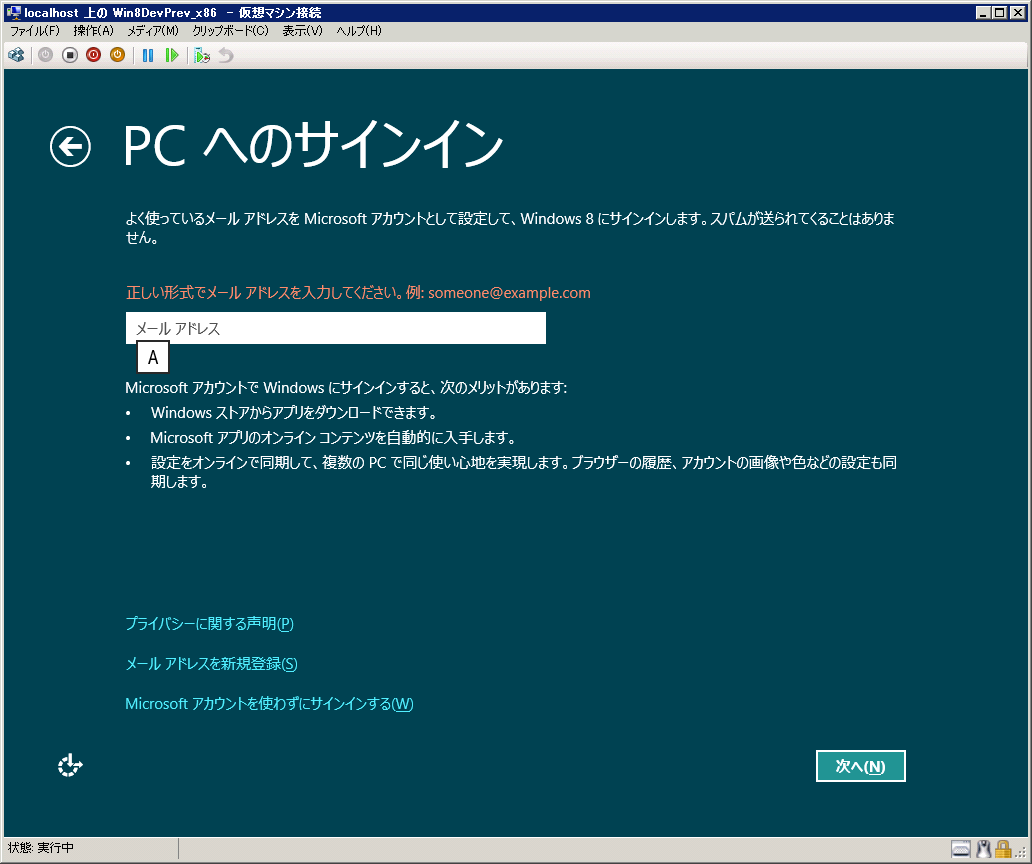This screenshot has width=1032, height=864.
Task: Click the keyboard status icon in status bar
Action: (960, 849)
